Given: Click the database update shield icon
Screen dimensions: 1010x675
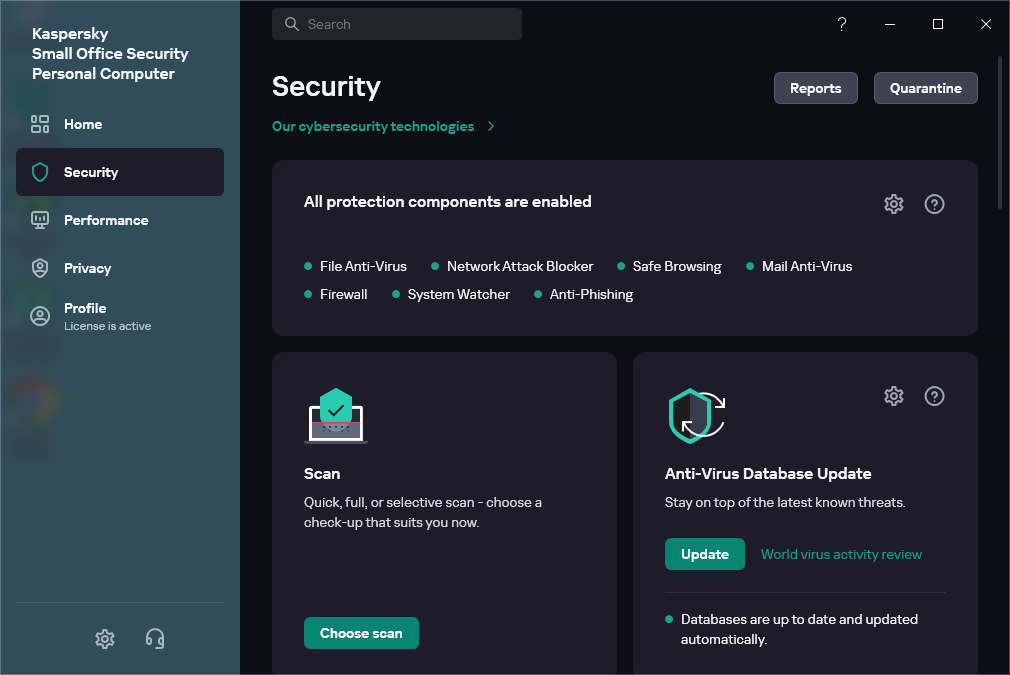Looking at the screenshot, I should 696,416.
